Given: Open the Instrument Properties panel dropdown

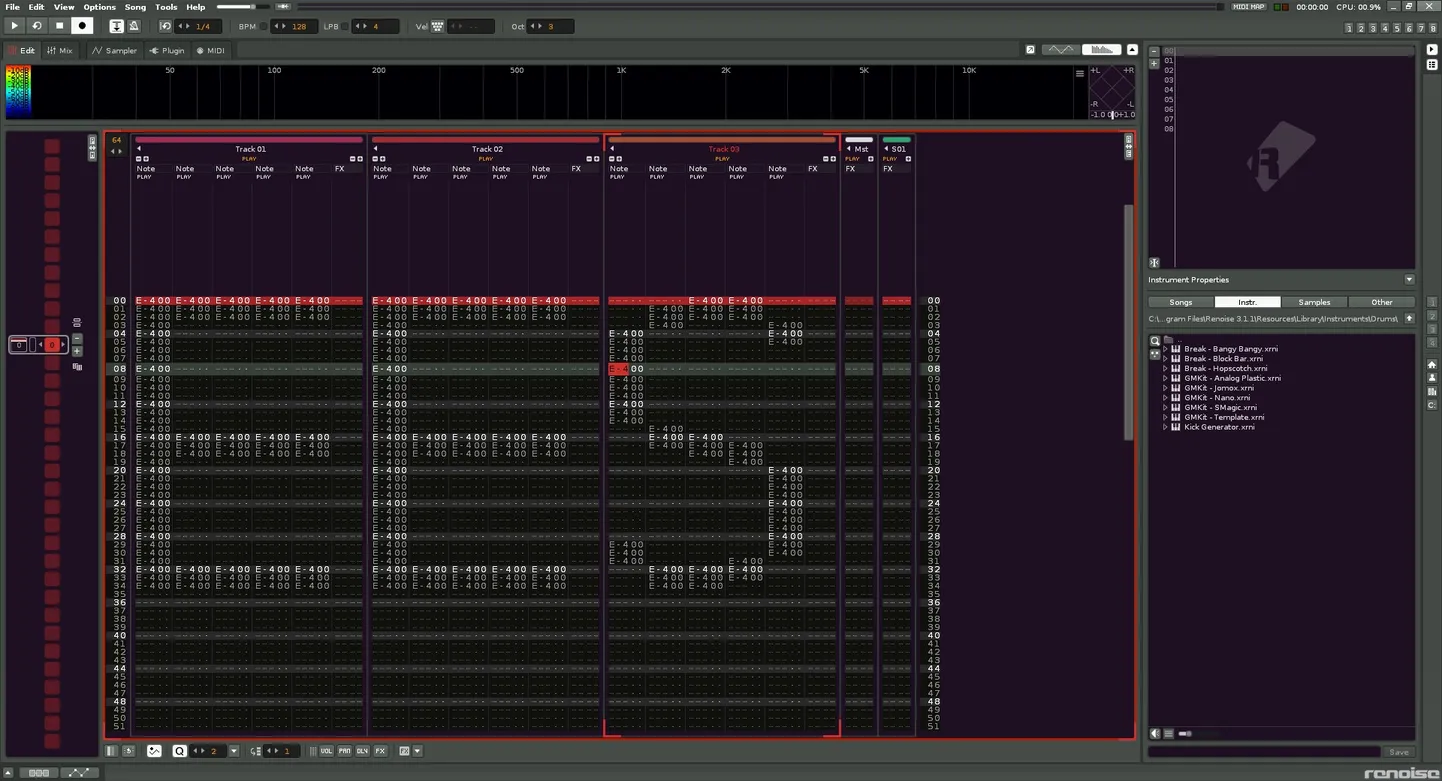Looking at the screenshot, I should pyautogui.click(x=1409, y=280).
